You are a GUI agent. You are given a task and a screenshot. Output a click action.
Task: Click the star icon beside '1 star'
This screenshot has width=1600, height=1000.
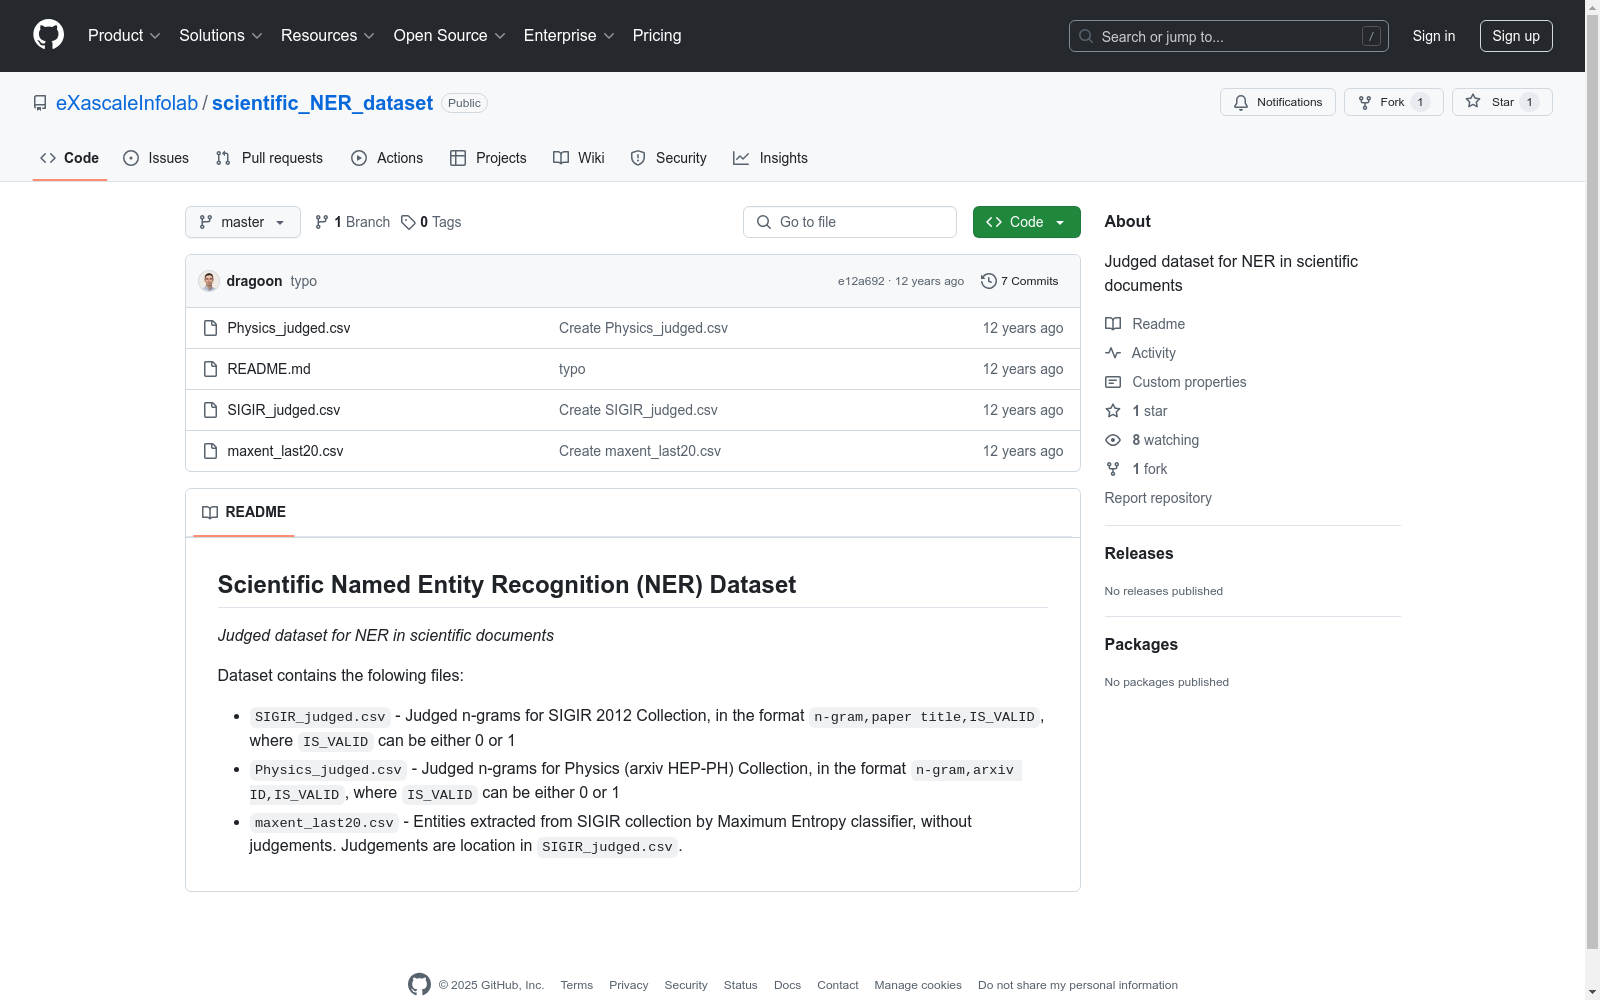point(1113,411)
